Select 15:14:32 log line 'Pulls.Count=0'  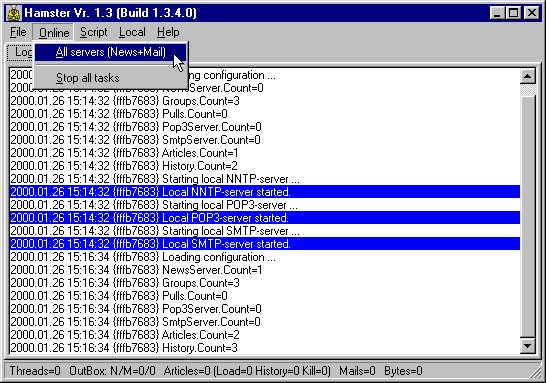pos(265,114)
